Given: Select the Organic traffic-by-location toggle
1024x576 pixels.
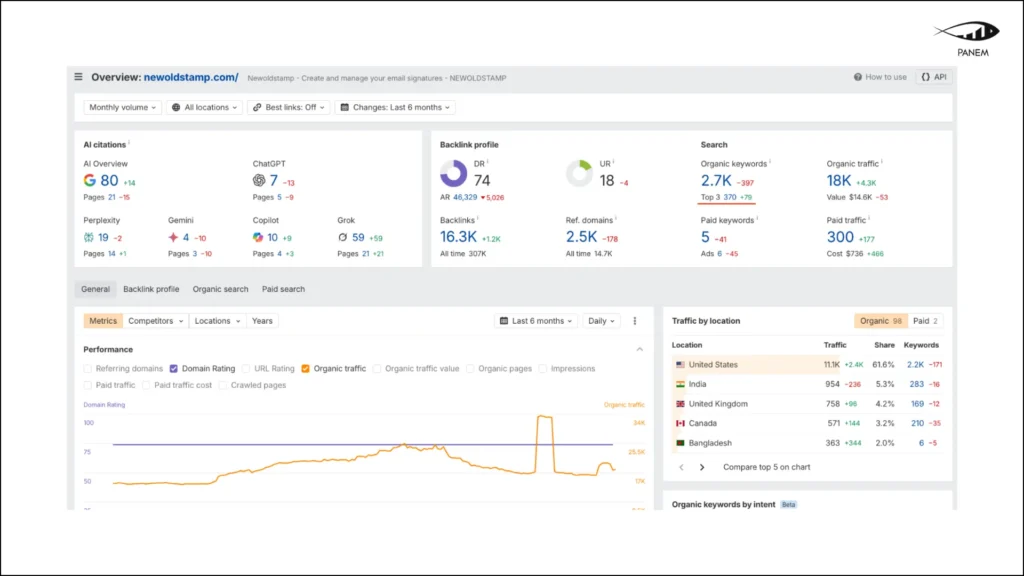Looking at the screenshot, I should point(880,321).
